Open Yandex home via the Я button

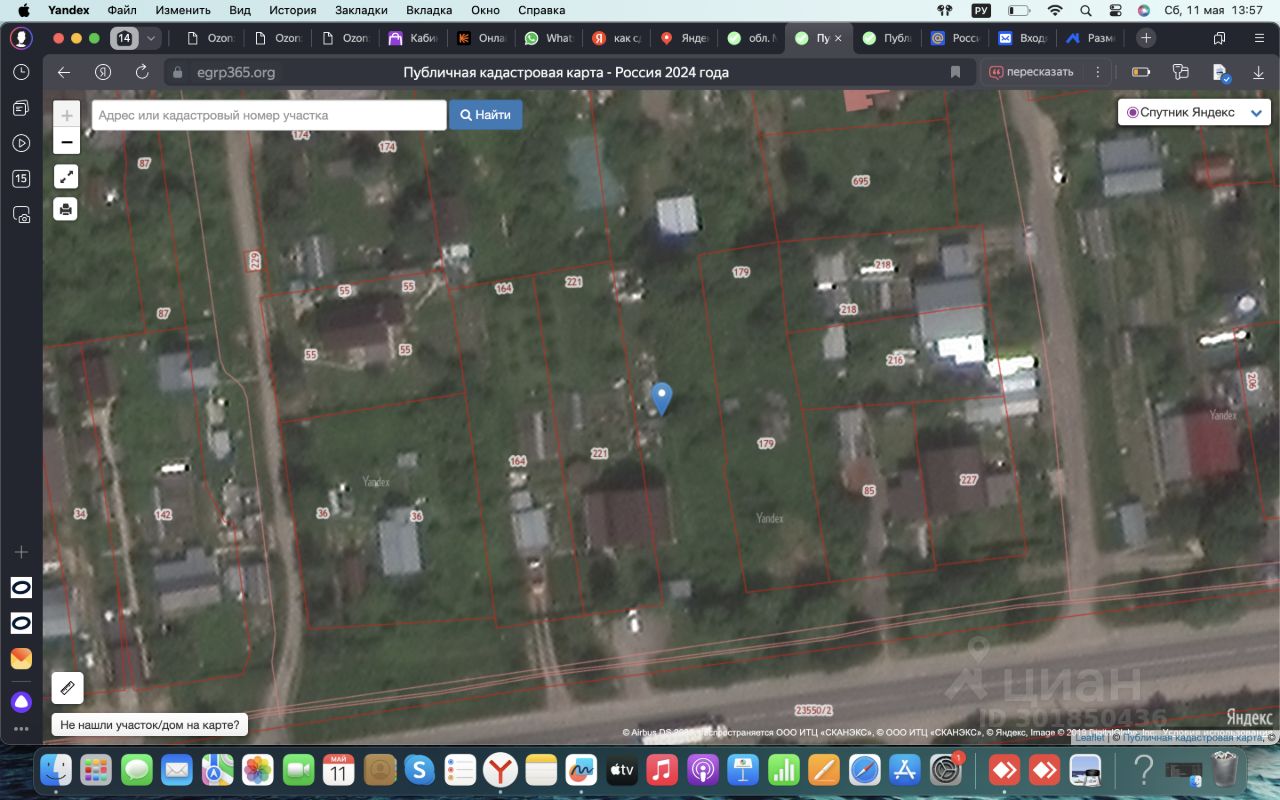102,72
